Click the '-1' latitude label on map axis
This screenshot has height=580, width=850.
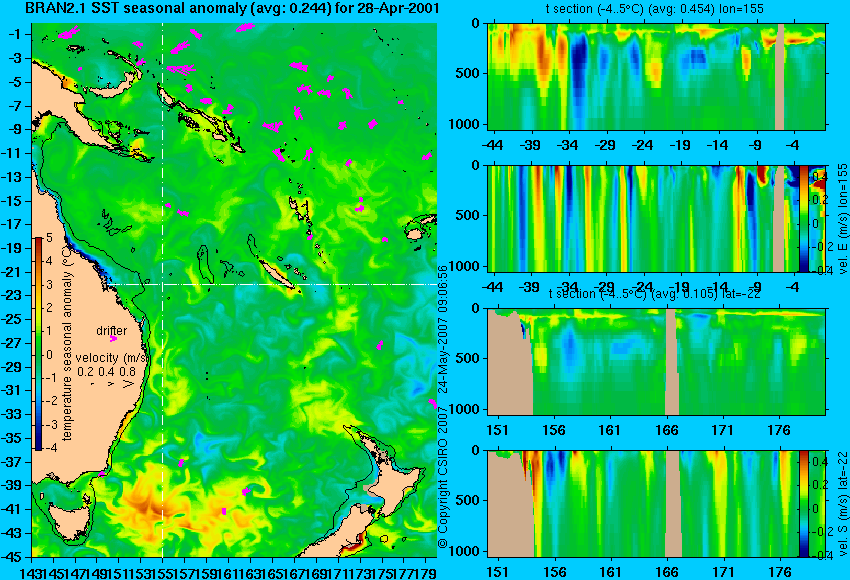(15, 34)
